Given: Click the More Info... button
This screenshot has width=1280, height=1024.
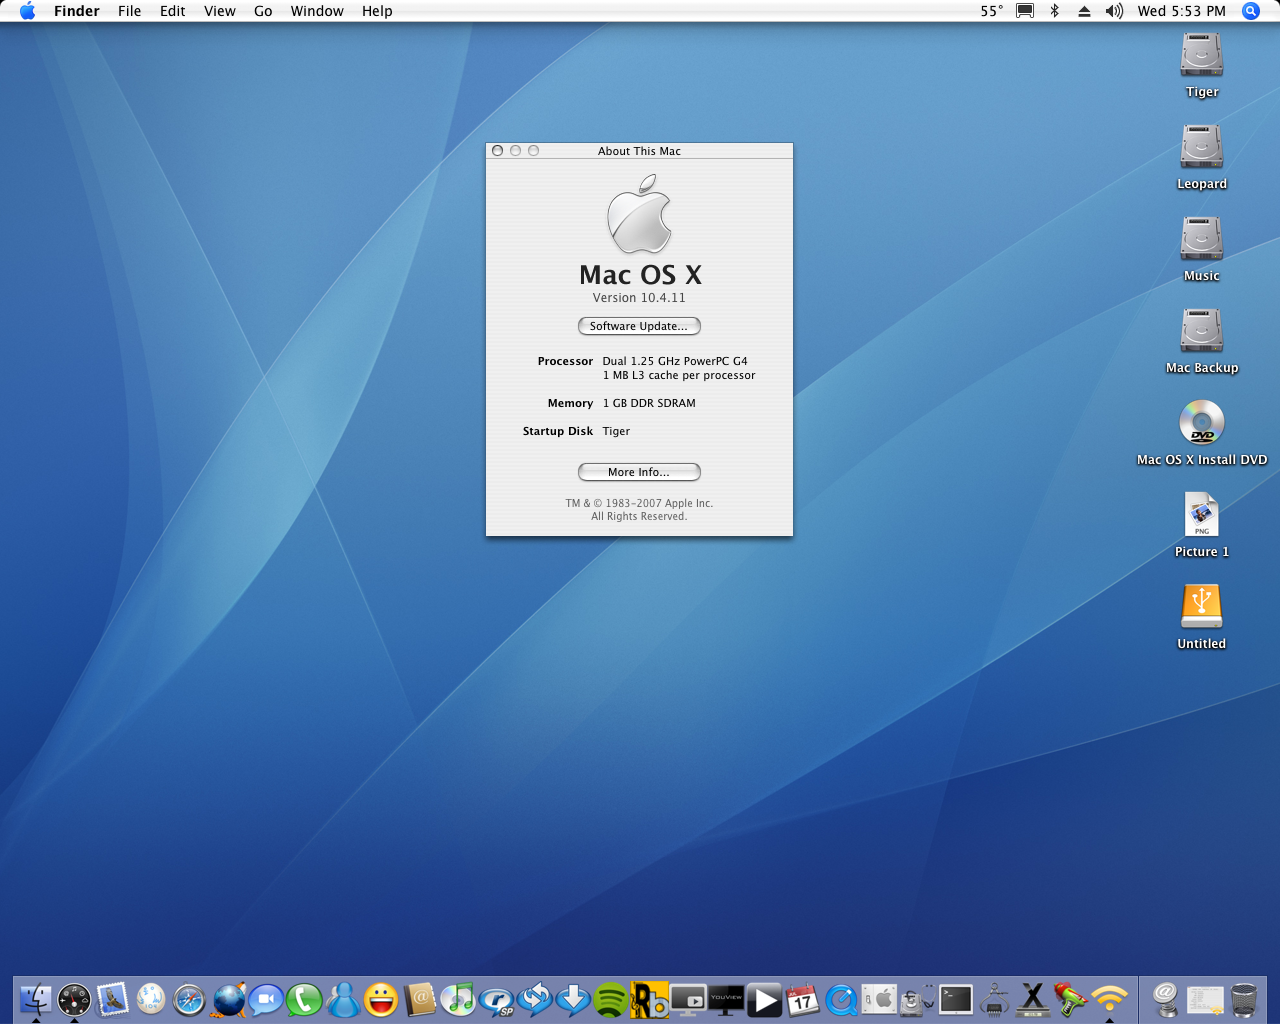Looking at the screenshot, I should [639, 472].
